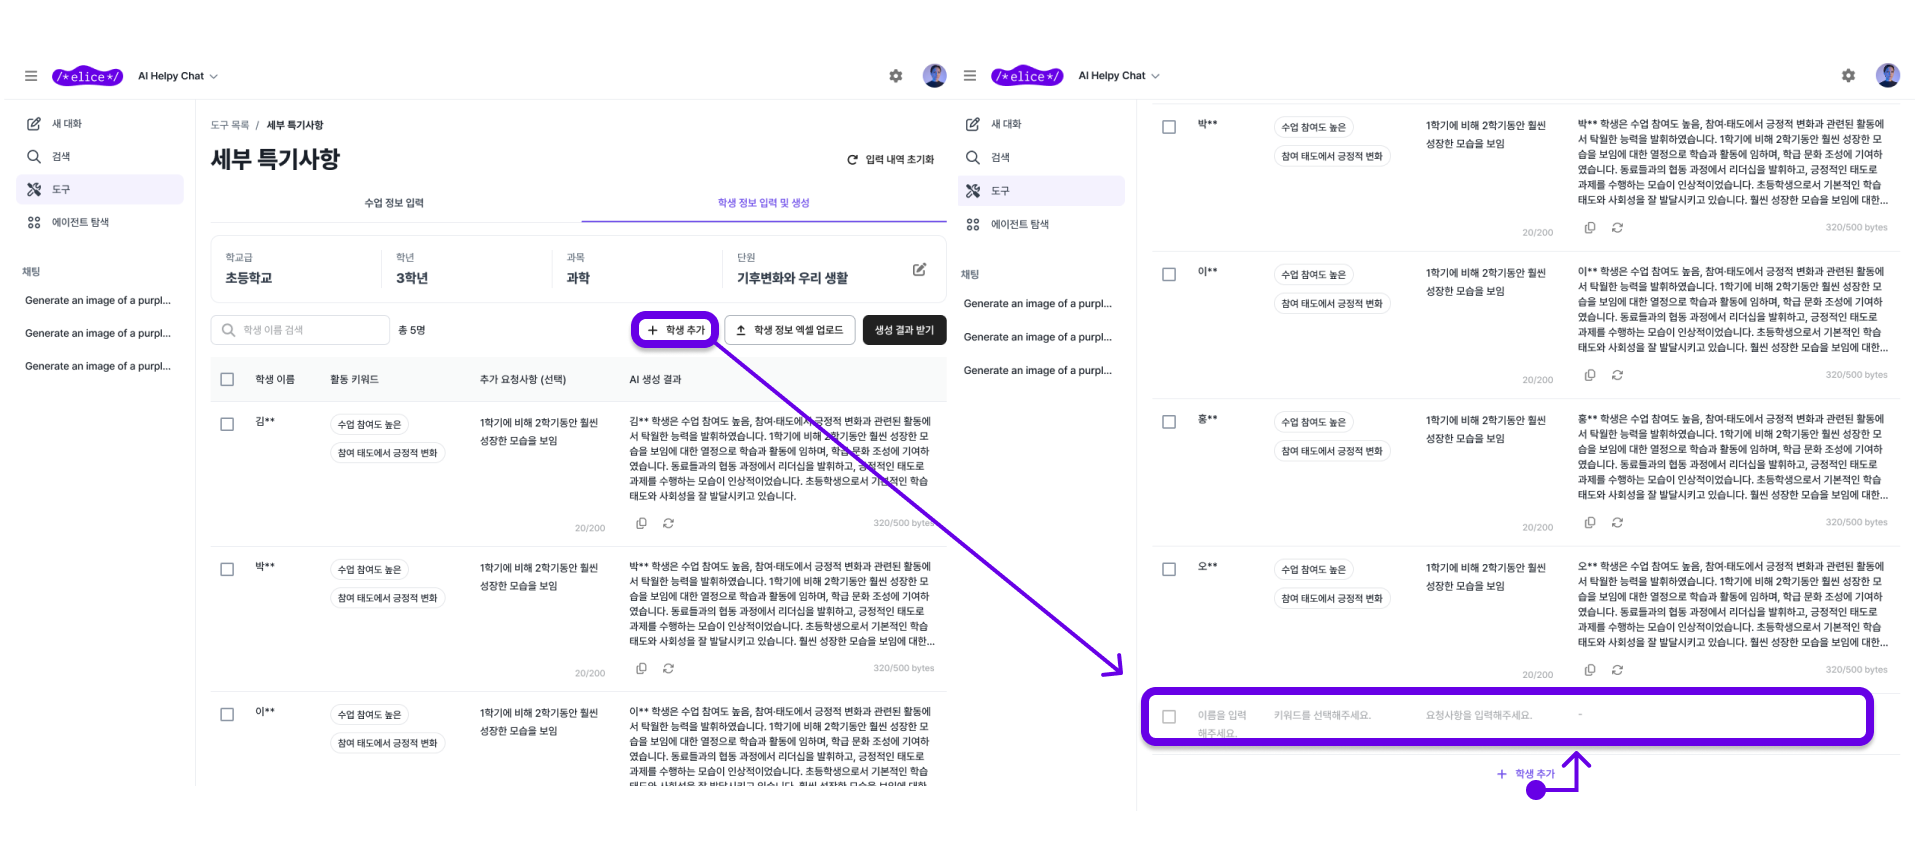Switch to 수업 정보 입력 tab
1915x861 pixels.
coord(394,203)
